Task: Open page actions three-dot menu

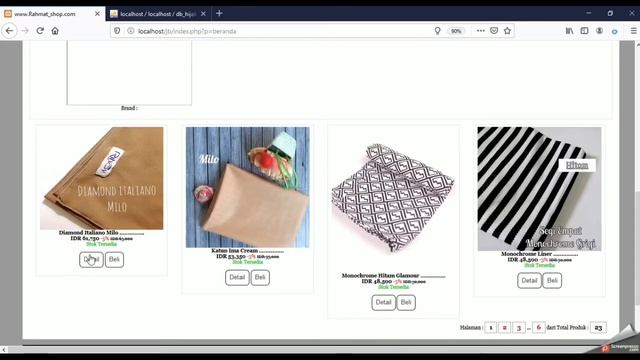Action: coord(480,31)
